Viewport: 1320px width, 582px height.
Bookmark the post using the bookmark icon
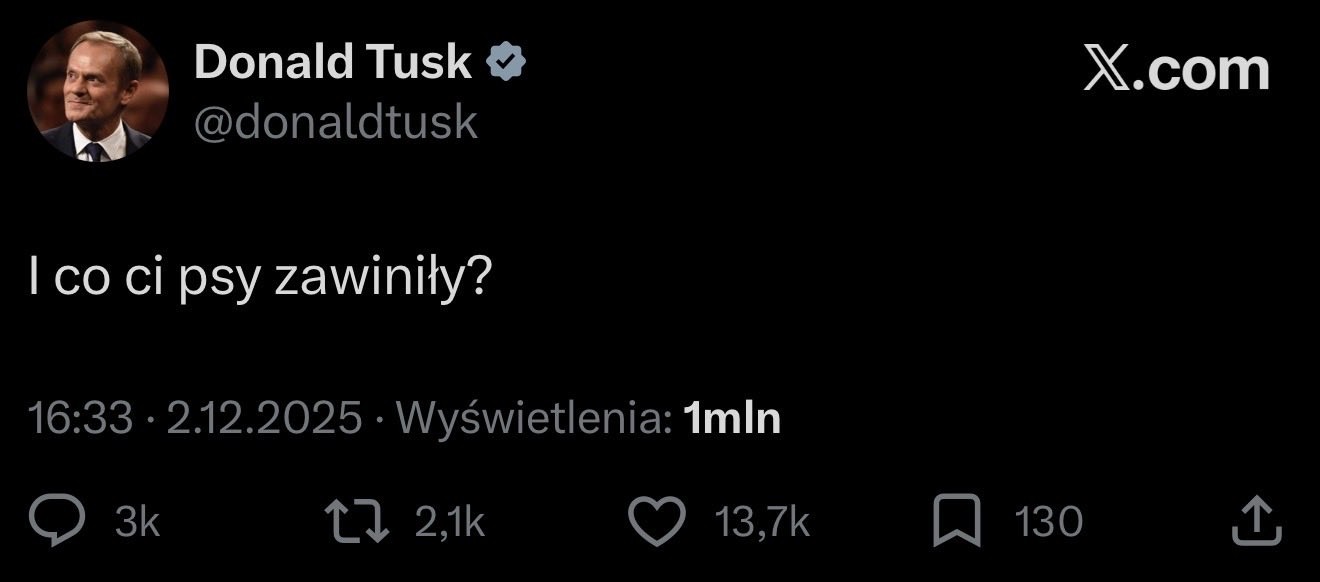[x=958, y=522]
